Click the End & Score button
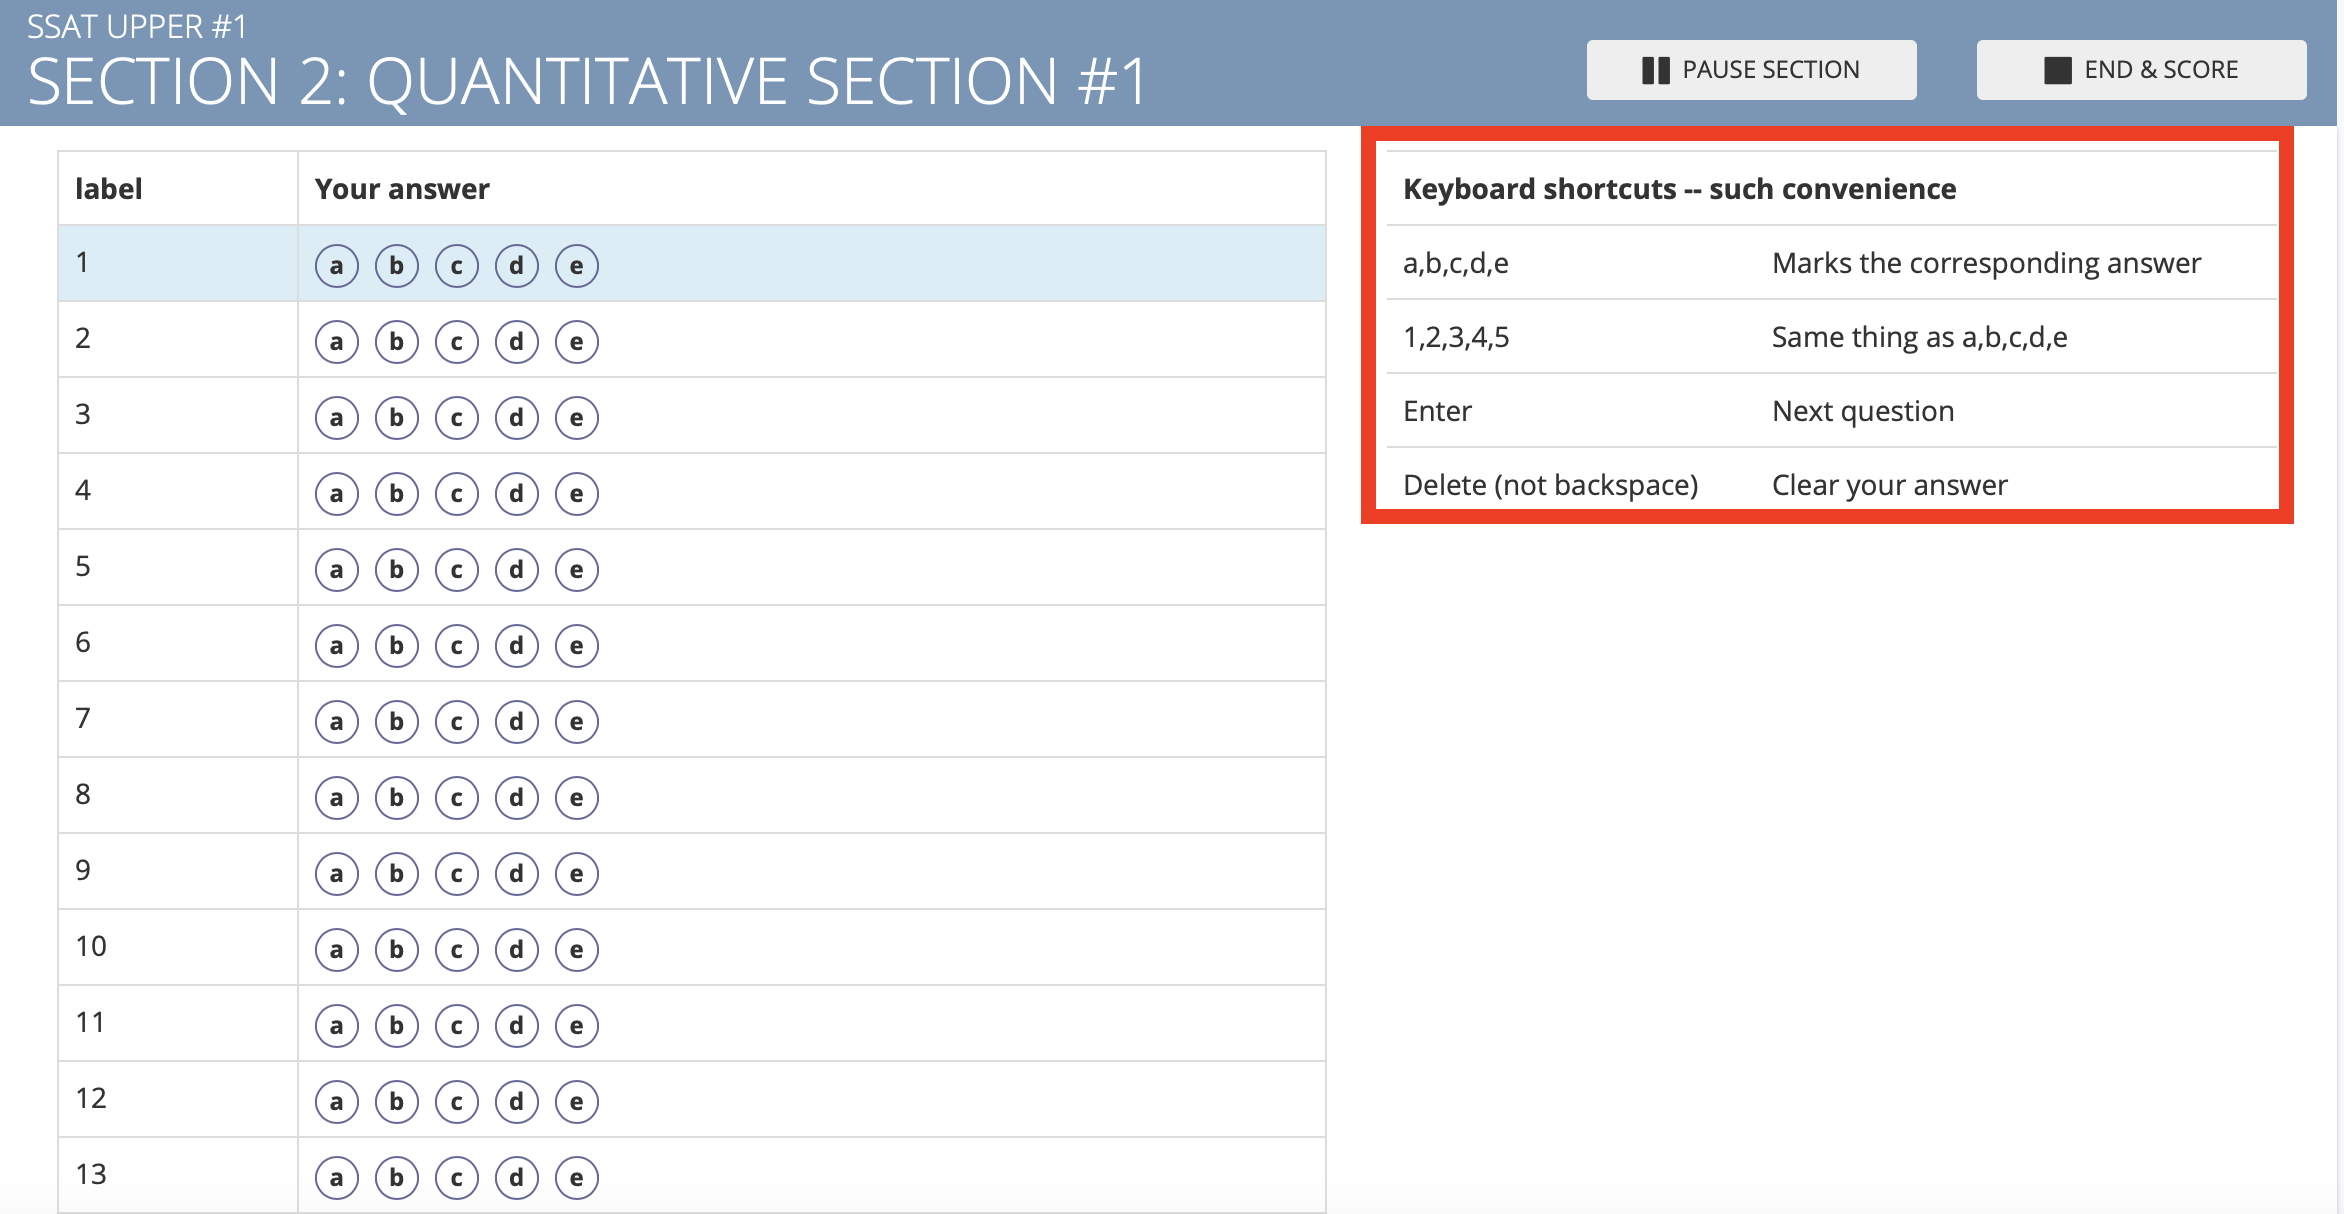This screenshot has width=2344, height=1214. (2141, 70)
